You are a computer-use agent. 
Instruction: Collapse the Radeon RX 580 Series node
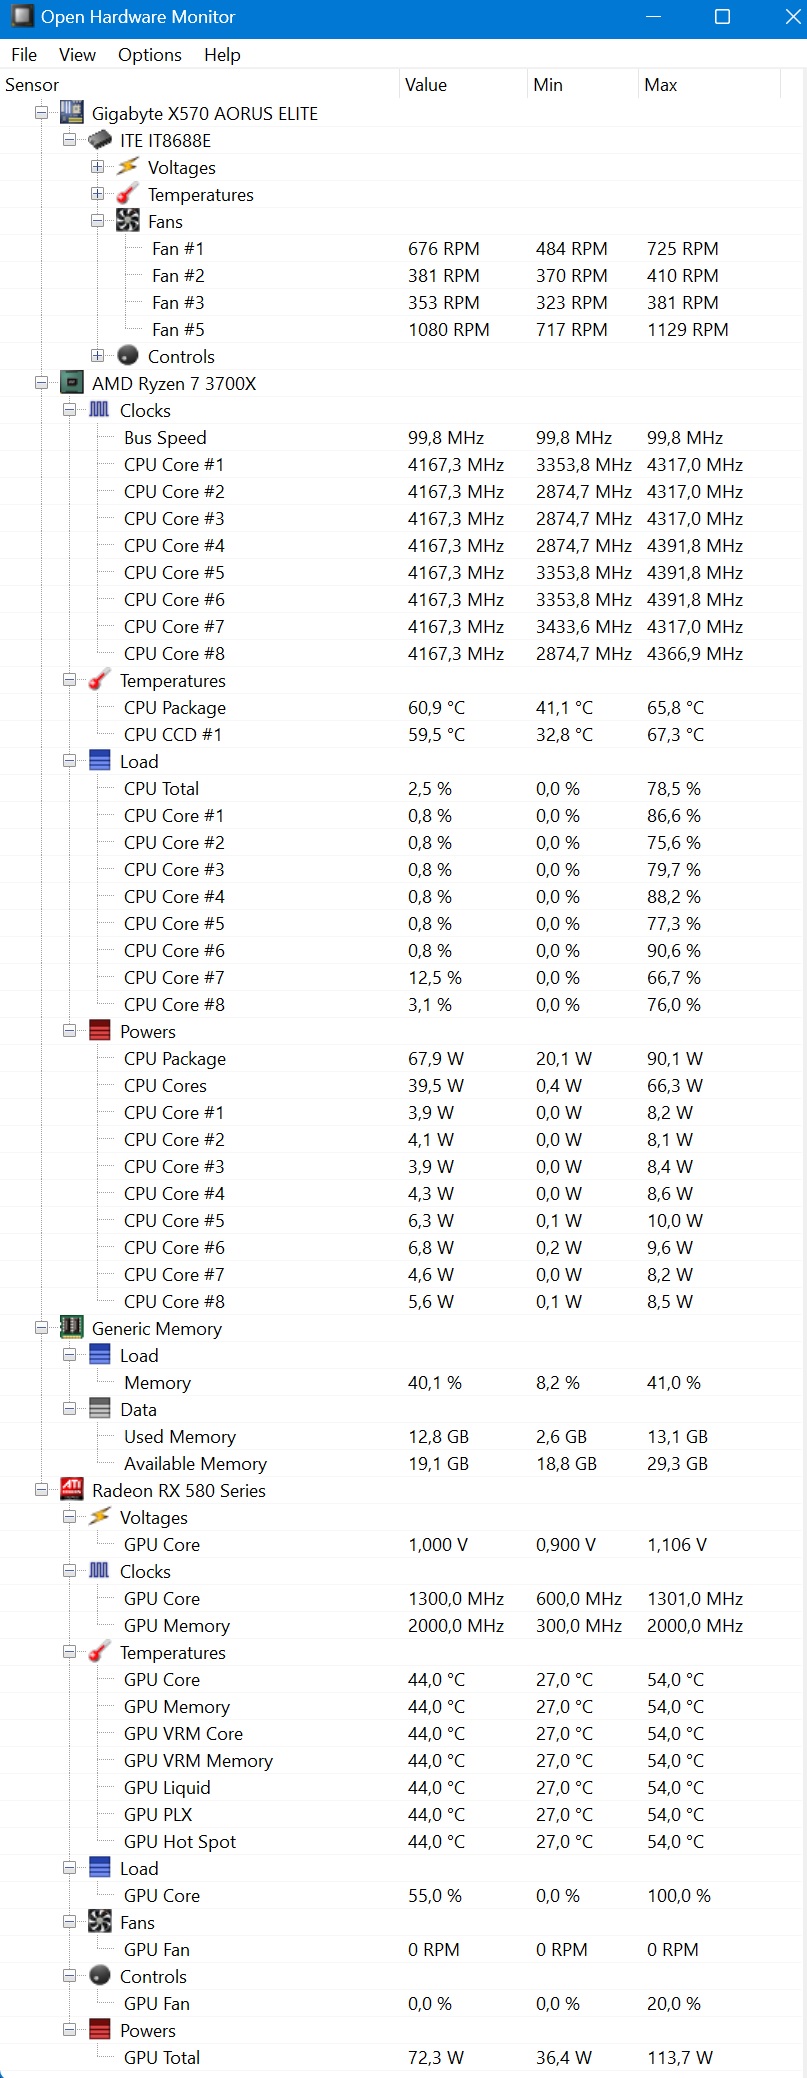coord(41,1490)
